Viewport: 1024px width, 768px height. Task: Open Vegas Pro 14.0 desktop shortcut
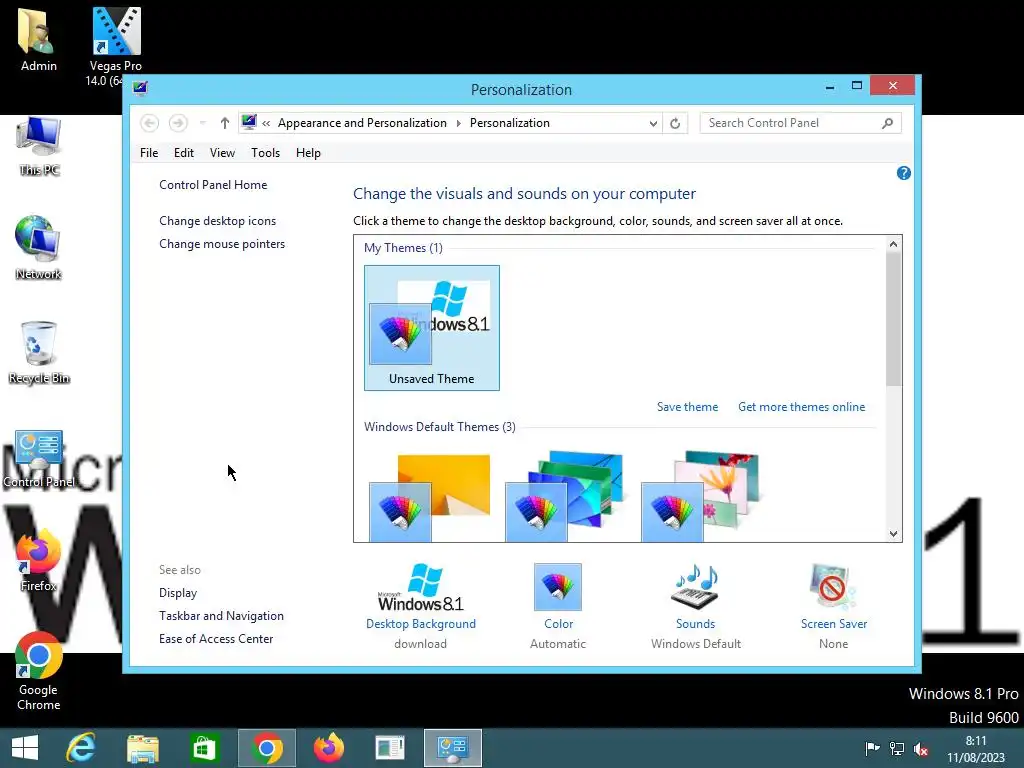point(116,46)
